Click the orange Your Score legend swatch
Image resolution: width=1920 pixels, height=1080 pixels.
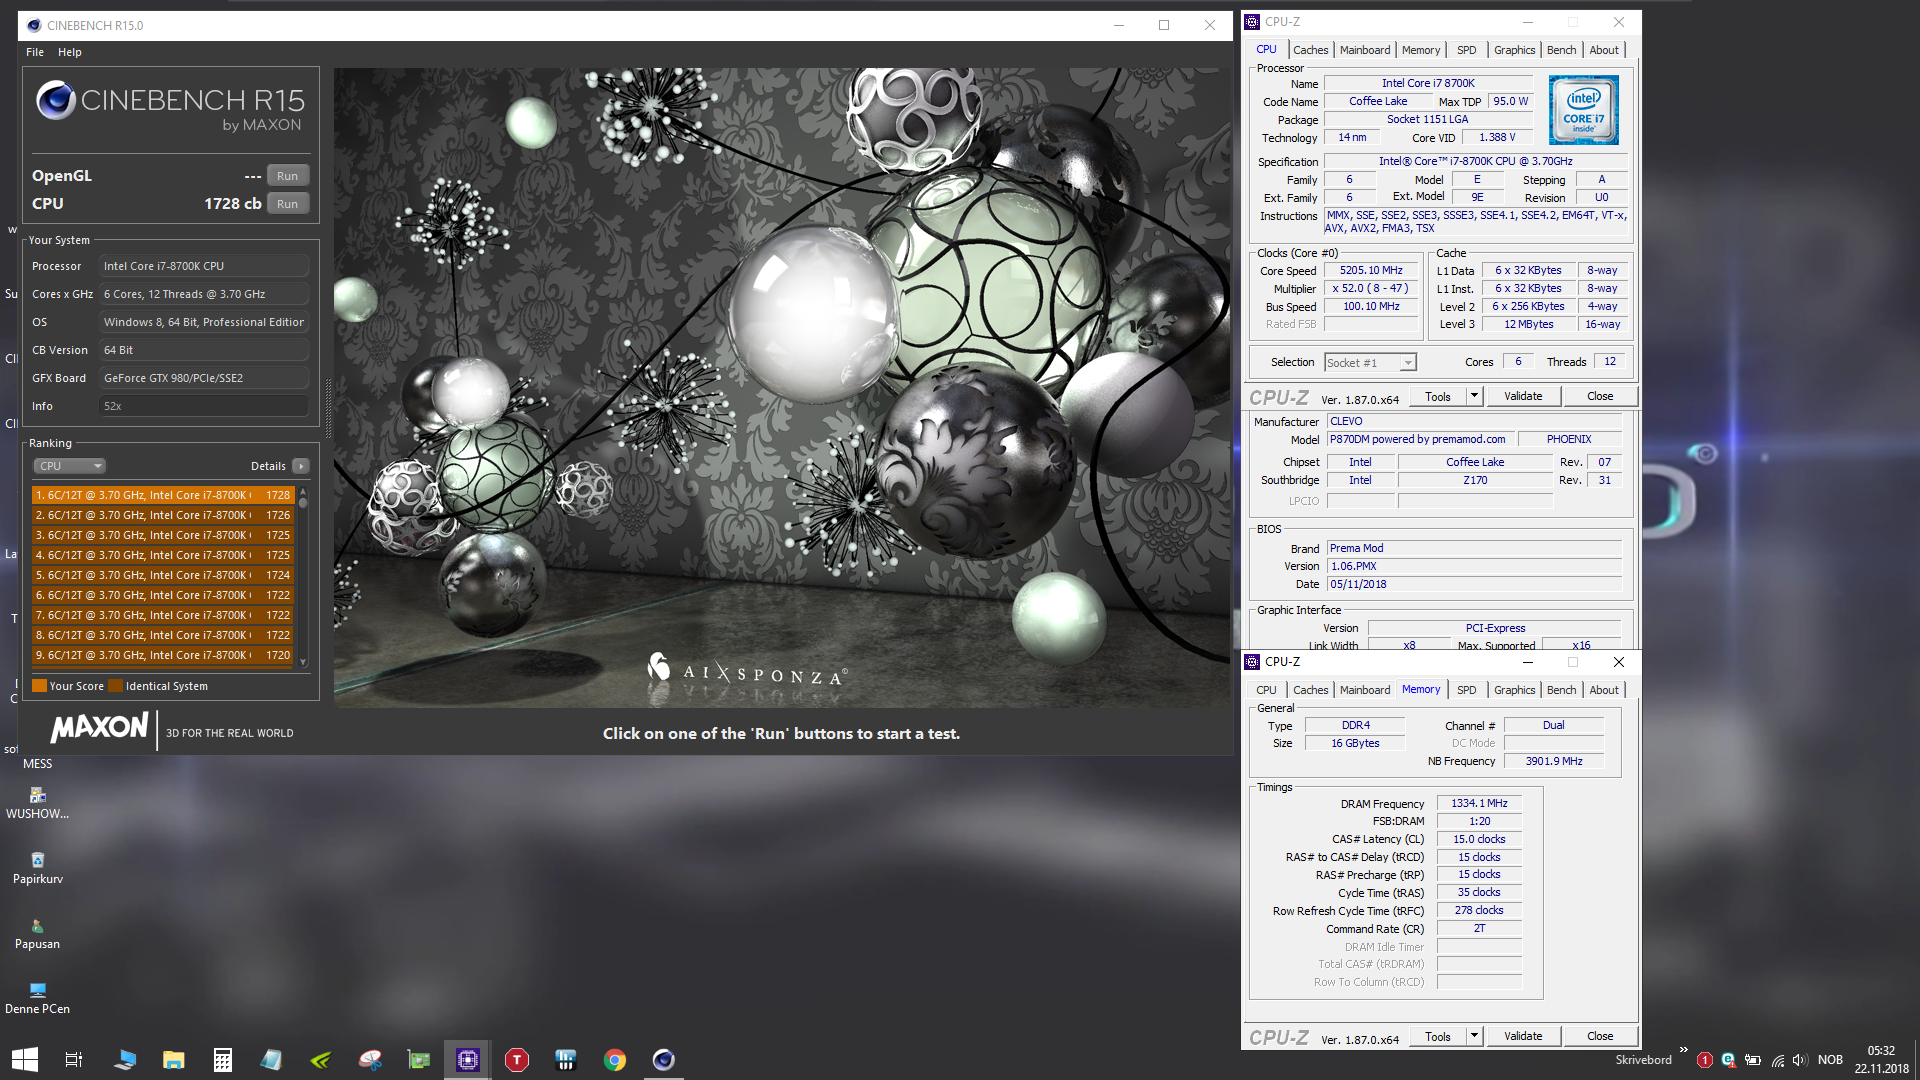[39, 686]
